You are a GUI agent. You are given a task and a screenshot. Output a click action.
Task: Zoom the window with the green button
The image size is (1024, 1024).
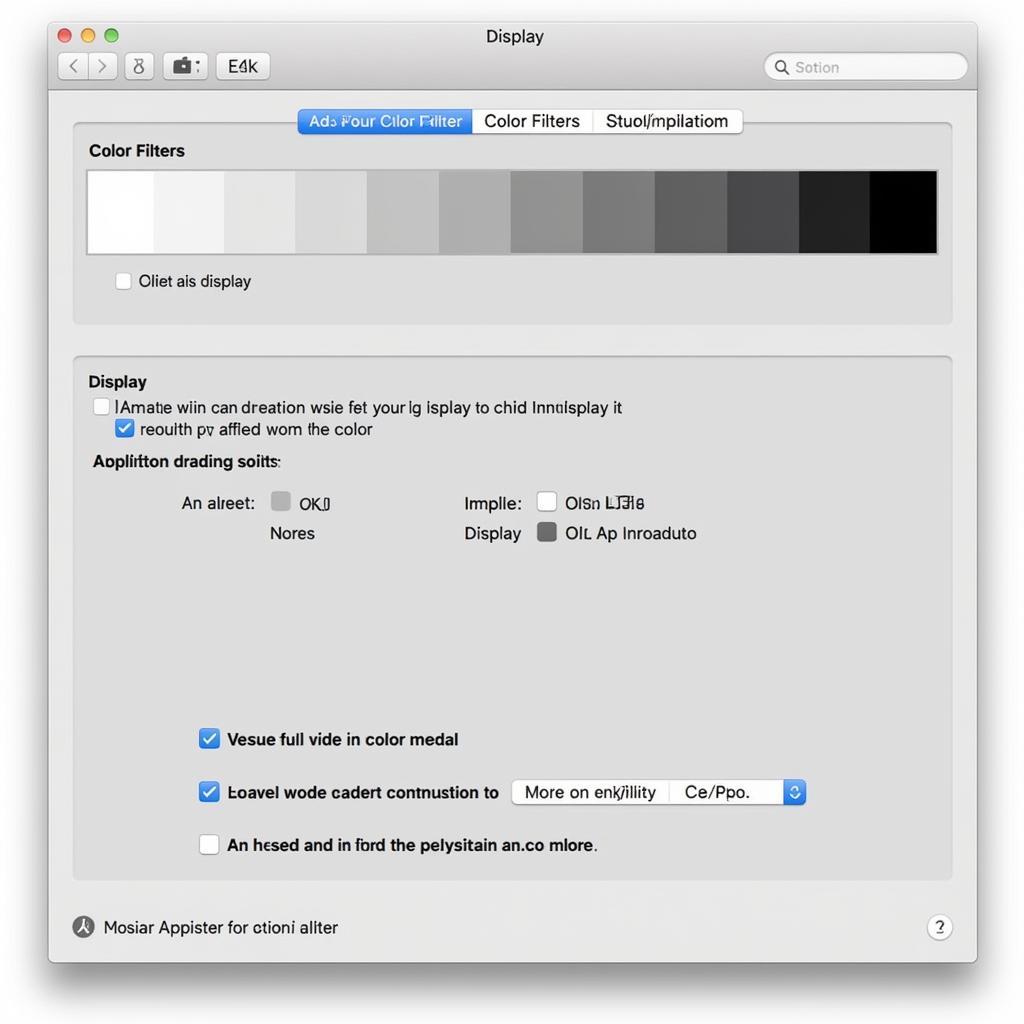click(x=112, y=35)
